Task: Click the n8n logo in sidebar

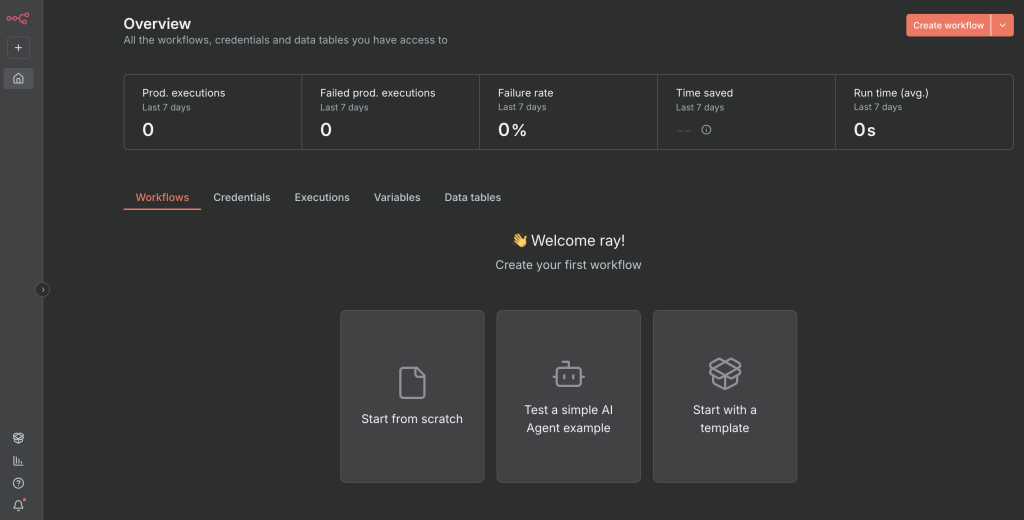Action: [x=18, y=17]
